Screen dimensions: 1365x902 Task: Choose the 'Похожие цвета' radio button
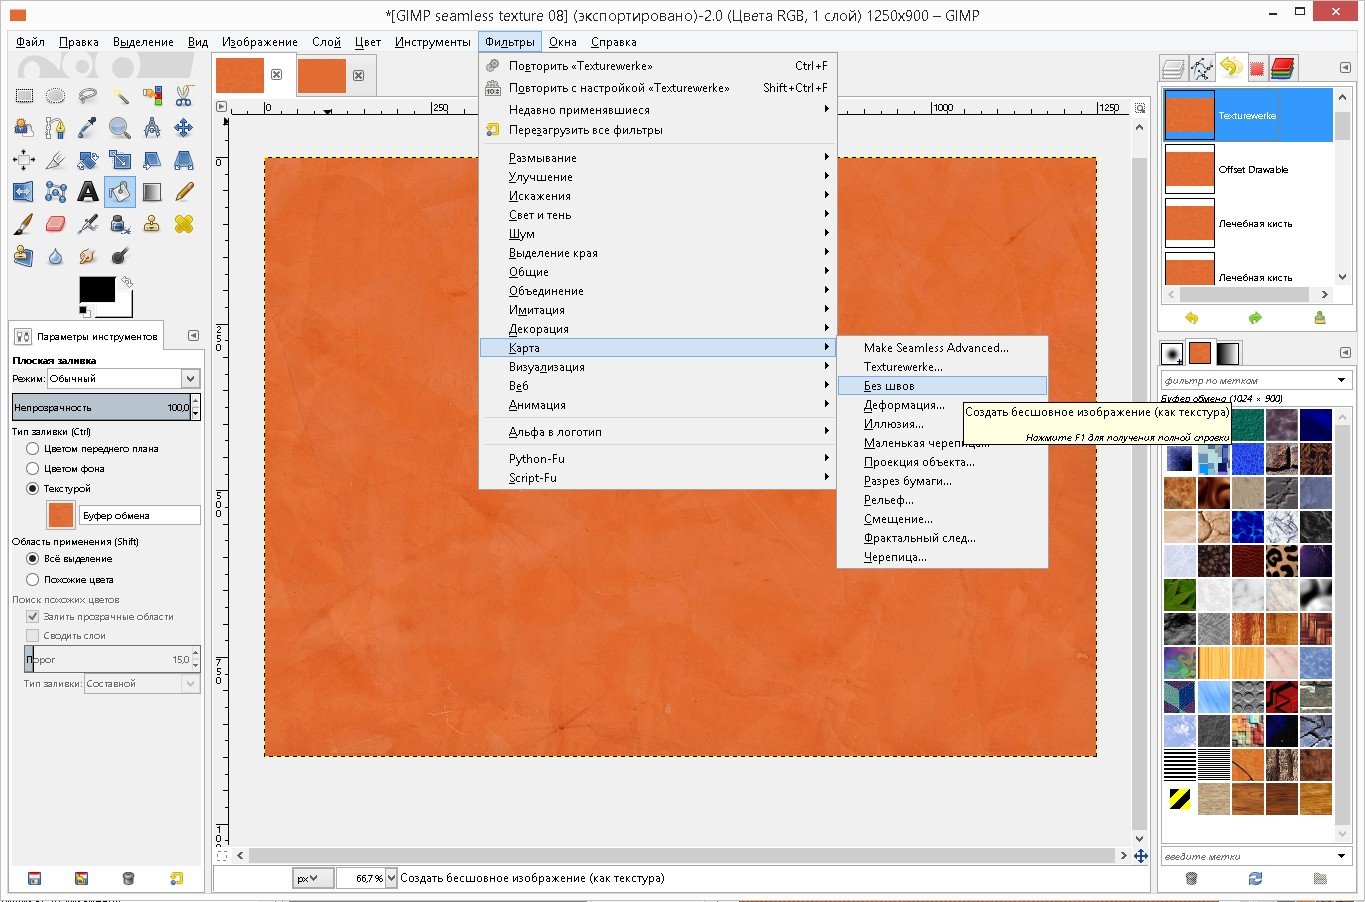(x=33, y=580)
